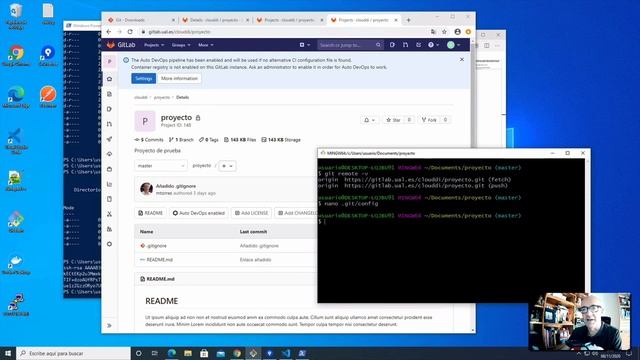
Task: Open Añadido .gitignore commit link
Action: point(176,186)
